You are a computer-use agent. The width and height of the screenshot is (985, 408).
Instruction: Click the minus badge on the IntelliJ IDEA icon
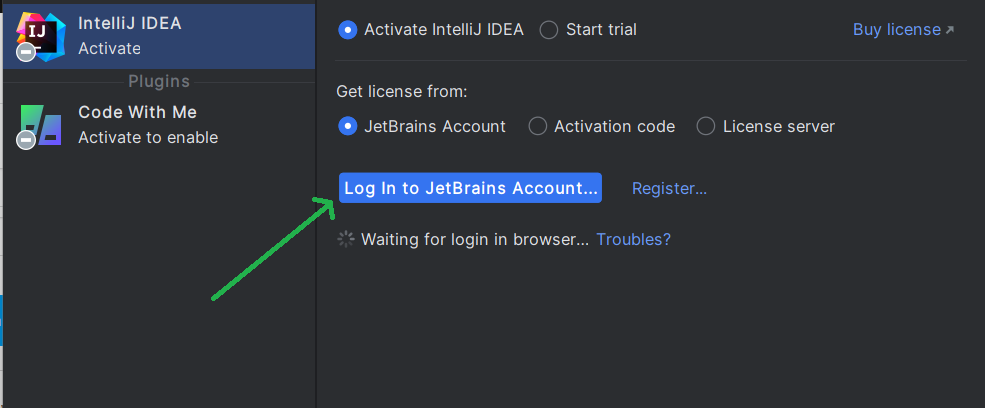(x=26, y=52)
